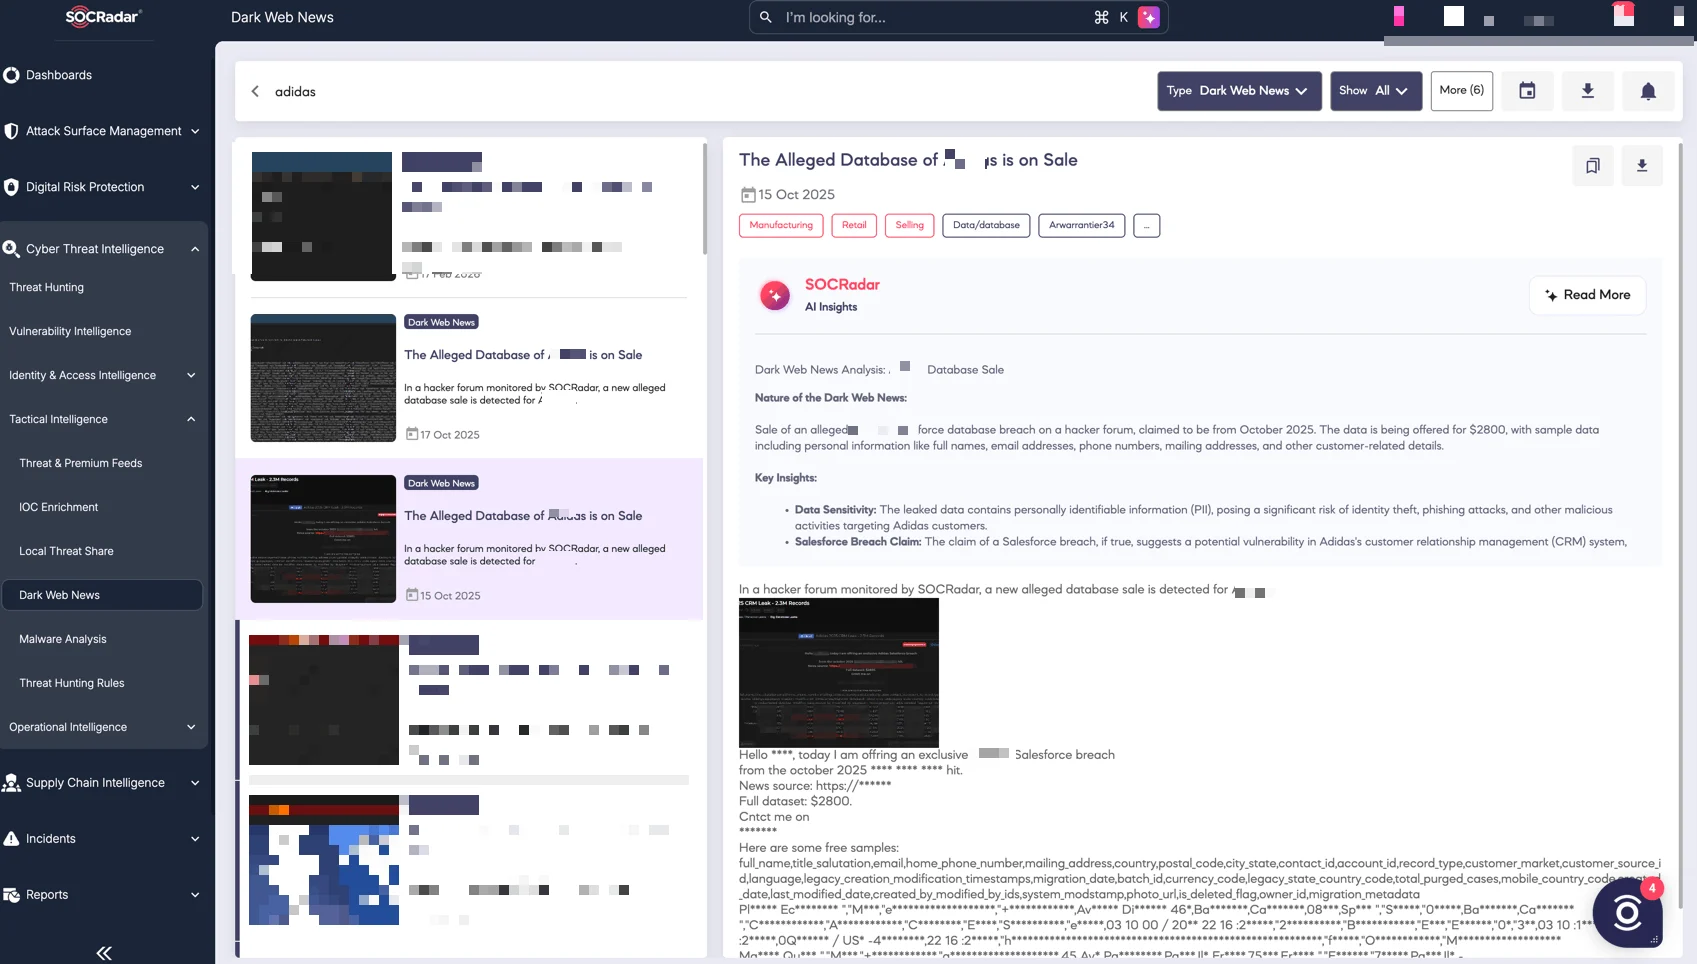
Task: Click the search magnifier icon
Action: tap(766, 17)
